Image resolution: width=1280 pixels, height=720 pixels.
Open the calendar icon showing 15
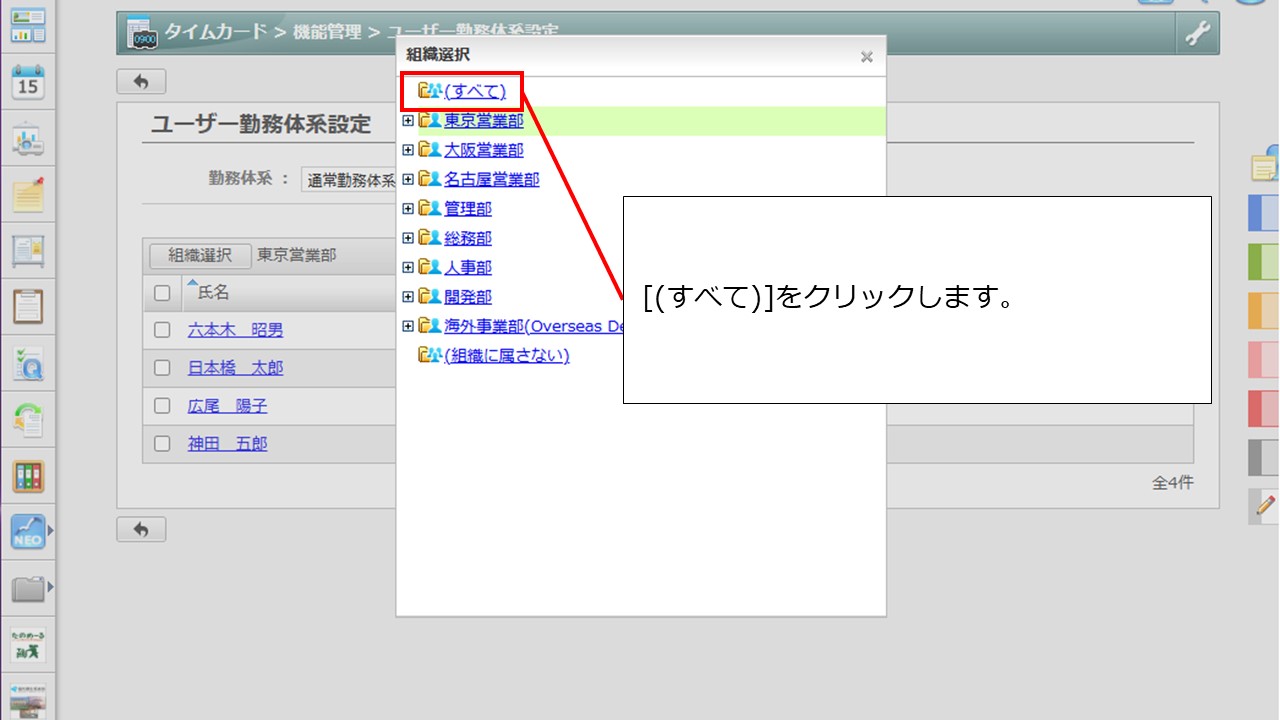[x=28, y=83]
